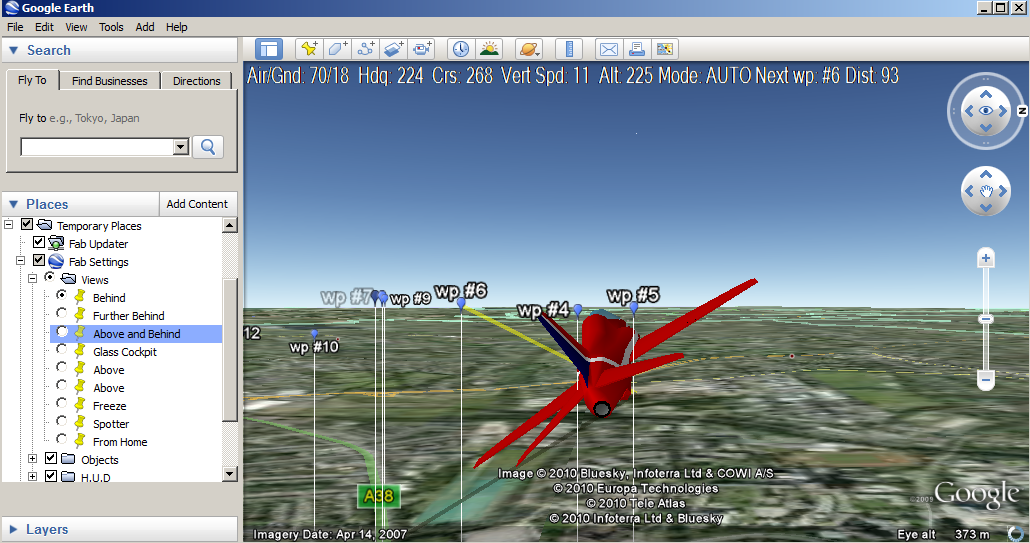Click the Fly to text input field
Viewport: 1030px width, 543px height.
[x=97, y=147]
